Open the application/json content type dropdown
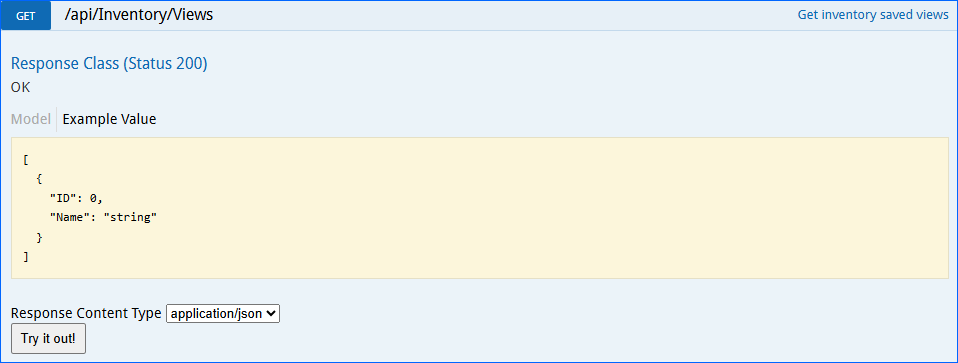The width and height of the screenshot is (958, 363). click(x=223, y=314)
